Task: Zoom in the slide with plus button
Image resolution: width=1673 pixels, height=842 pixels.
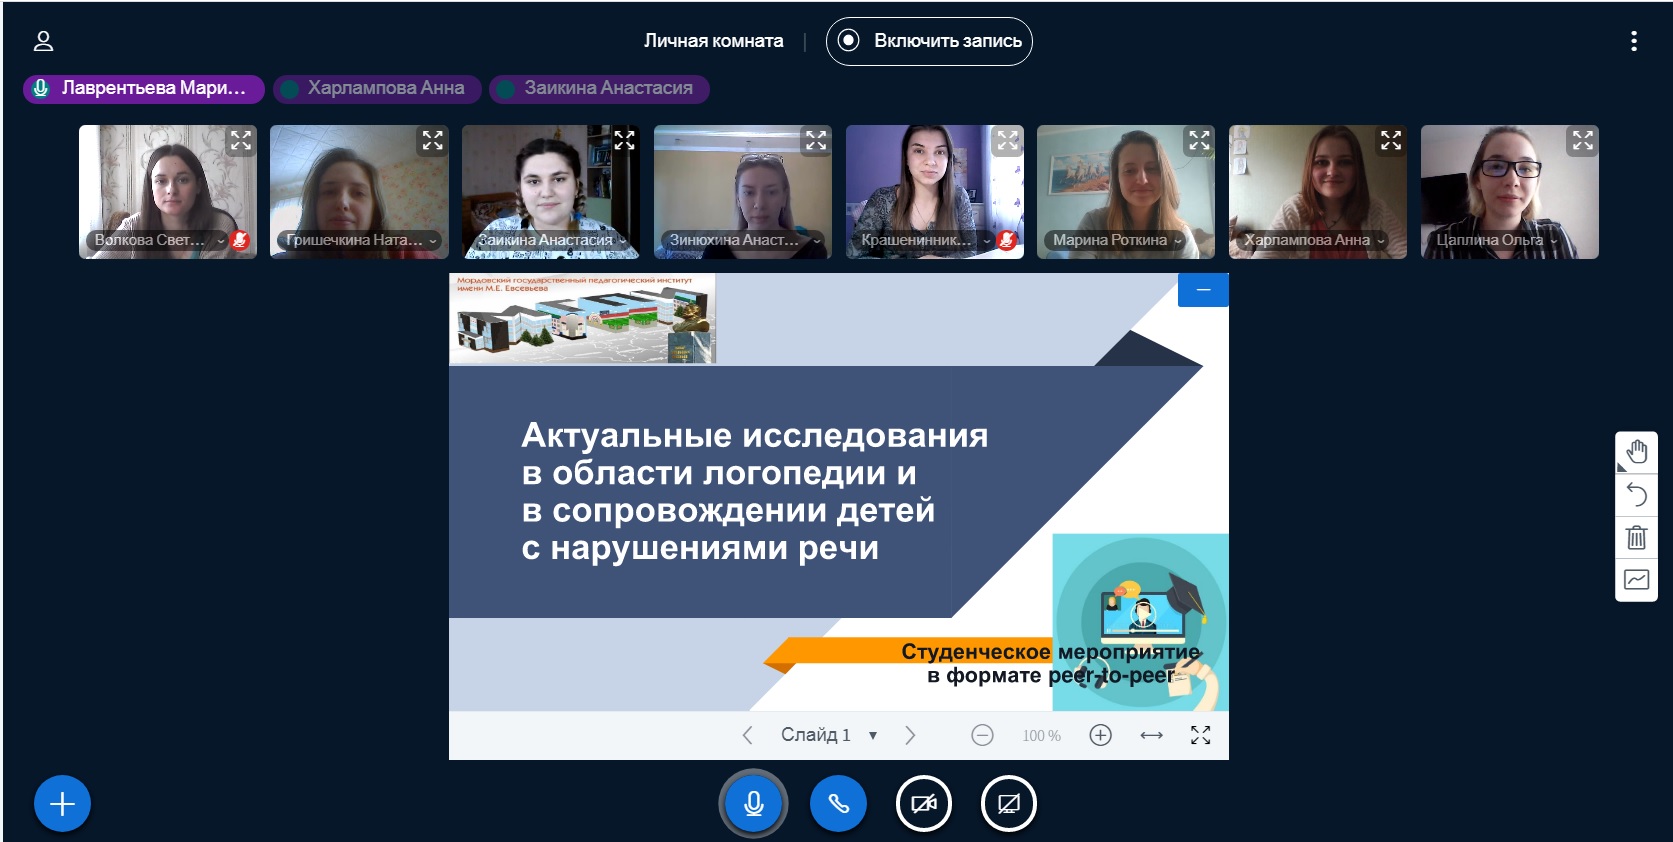Action: tap(1100, 735)
